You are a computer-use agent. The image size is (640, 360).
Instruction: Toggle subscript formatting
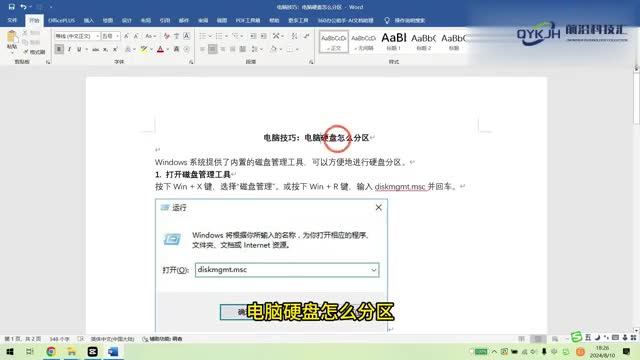(105, 49)
